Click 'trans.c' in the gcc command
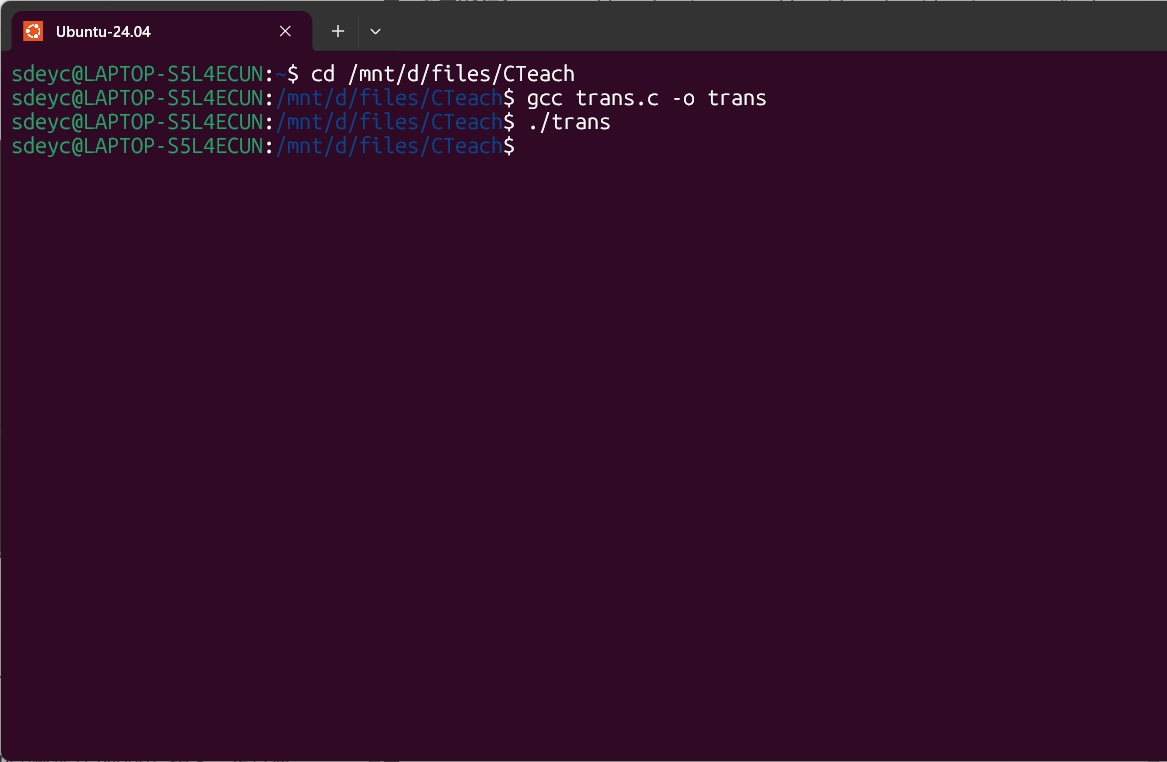 [x=617, y=98]
